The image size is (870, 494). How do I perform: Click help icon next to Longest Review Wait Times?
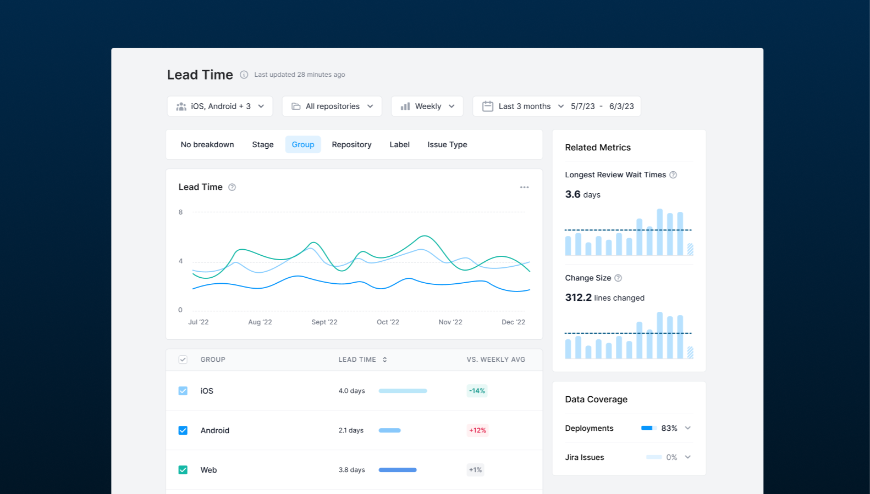tap(673, 175)
